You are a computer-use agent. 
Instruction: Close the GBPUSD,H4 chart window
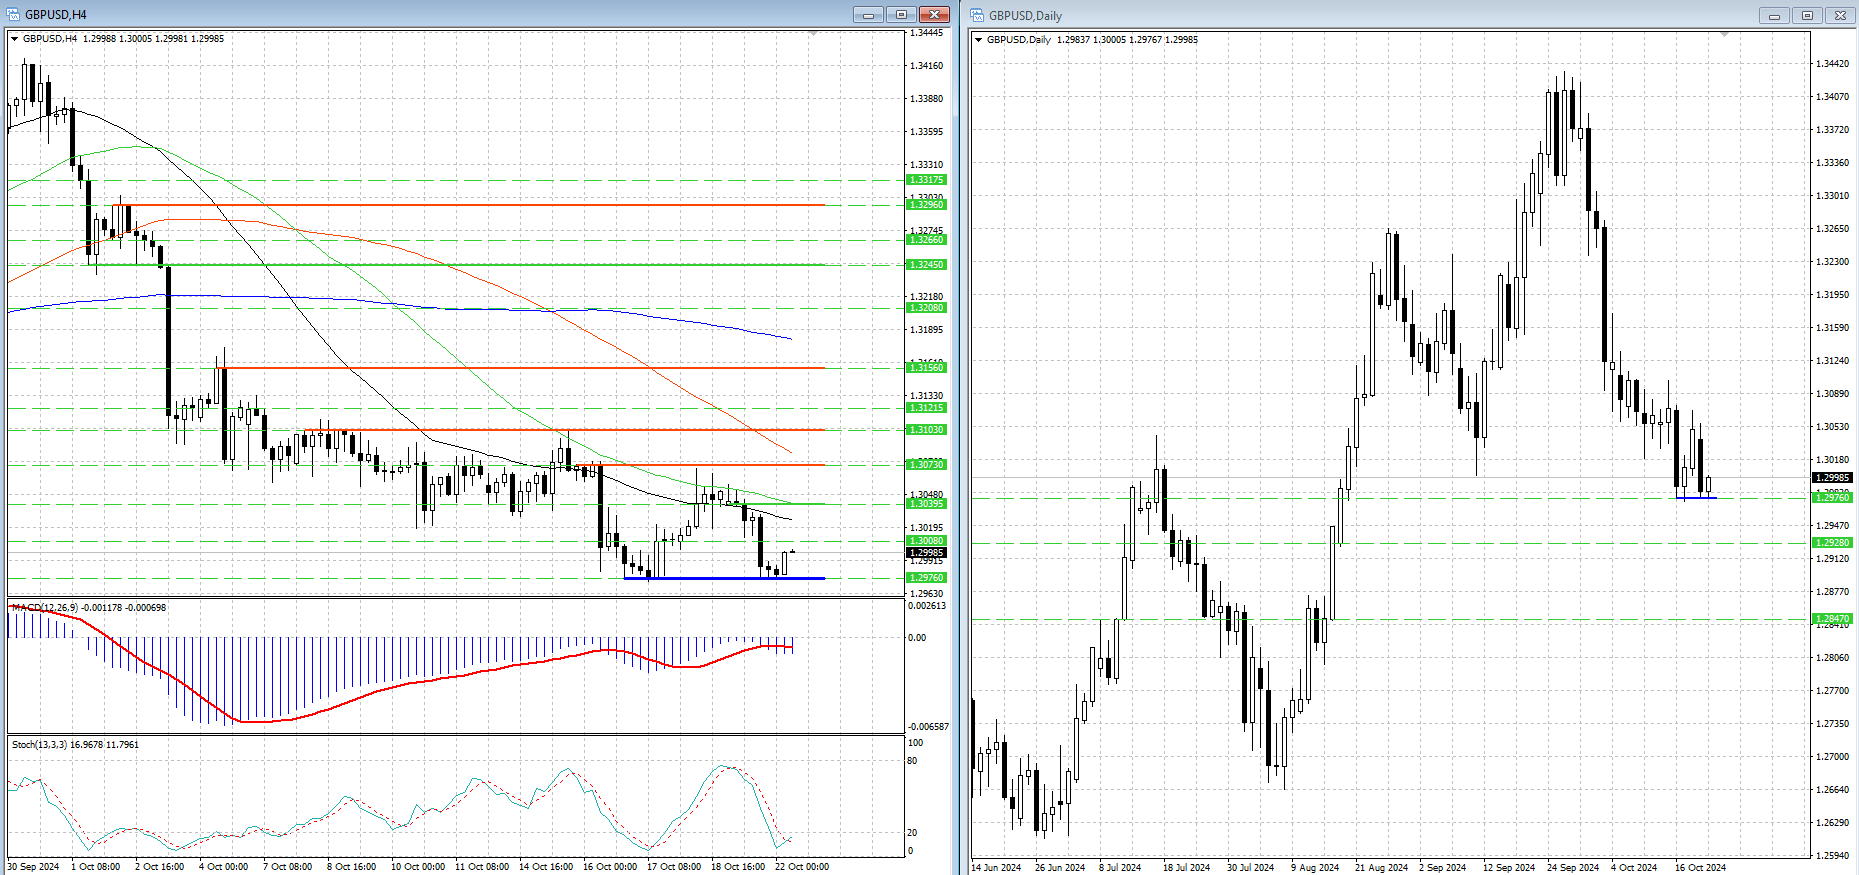point(934,15)
